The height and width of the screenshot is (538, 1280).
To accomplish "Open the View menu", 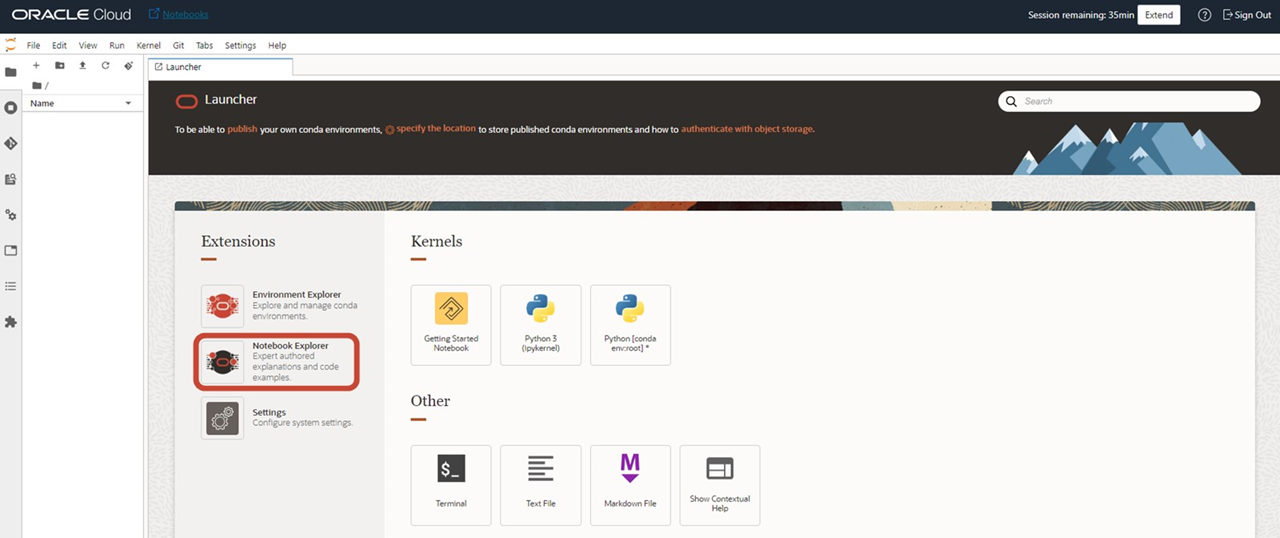I will [x=88, y=46].
